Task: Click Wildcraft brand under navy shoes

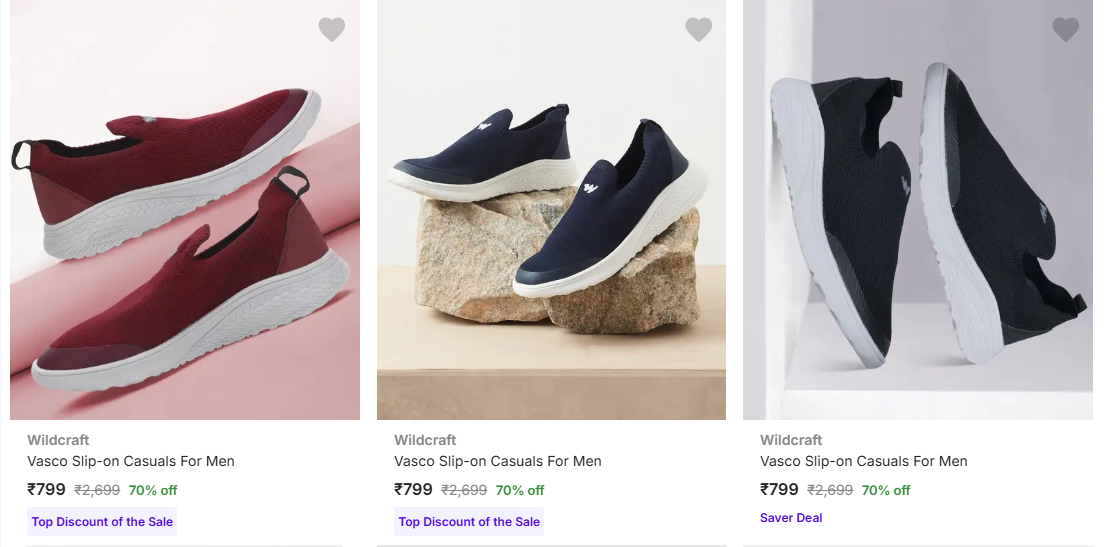Action: (x=425, y=440)
